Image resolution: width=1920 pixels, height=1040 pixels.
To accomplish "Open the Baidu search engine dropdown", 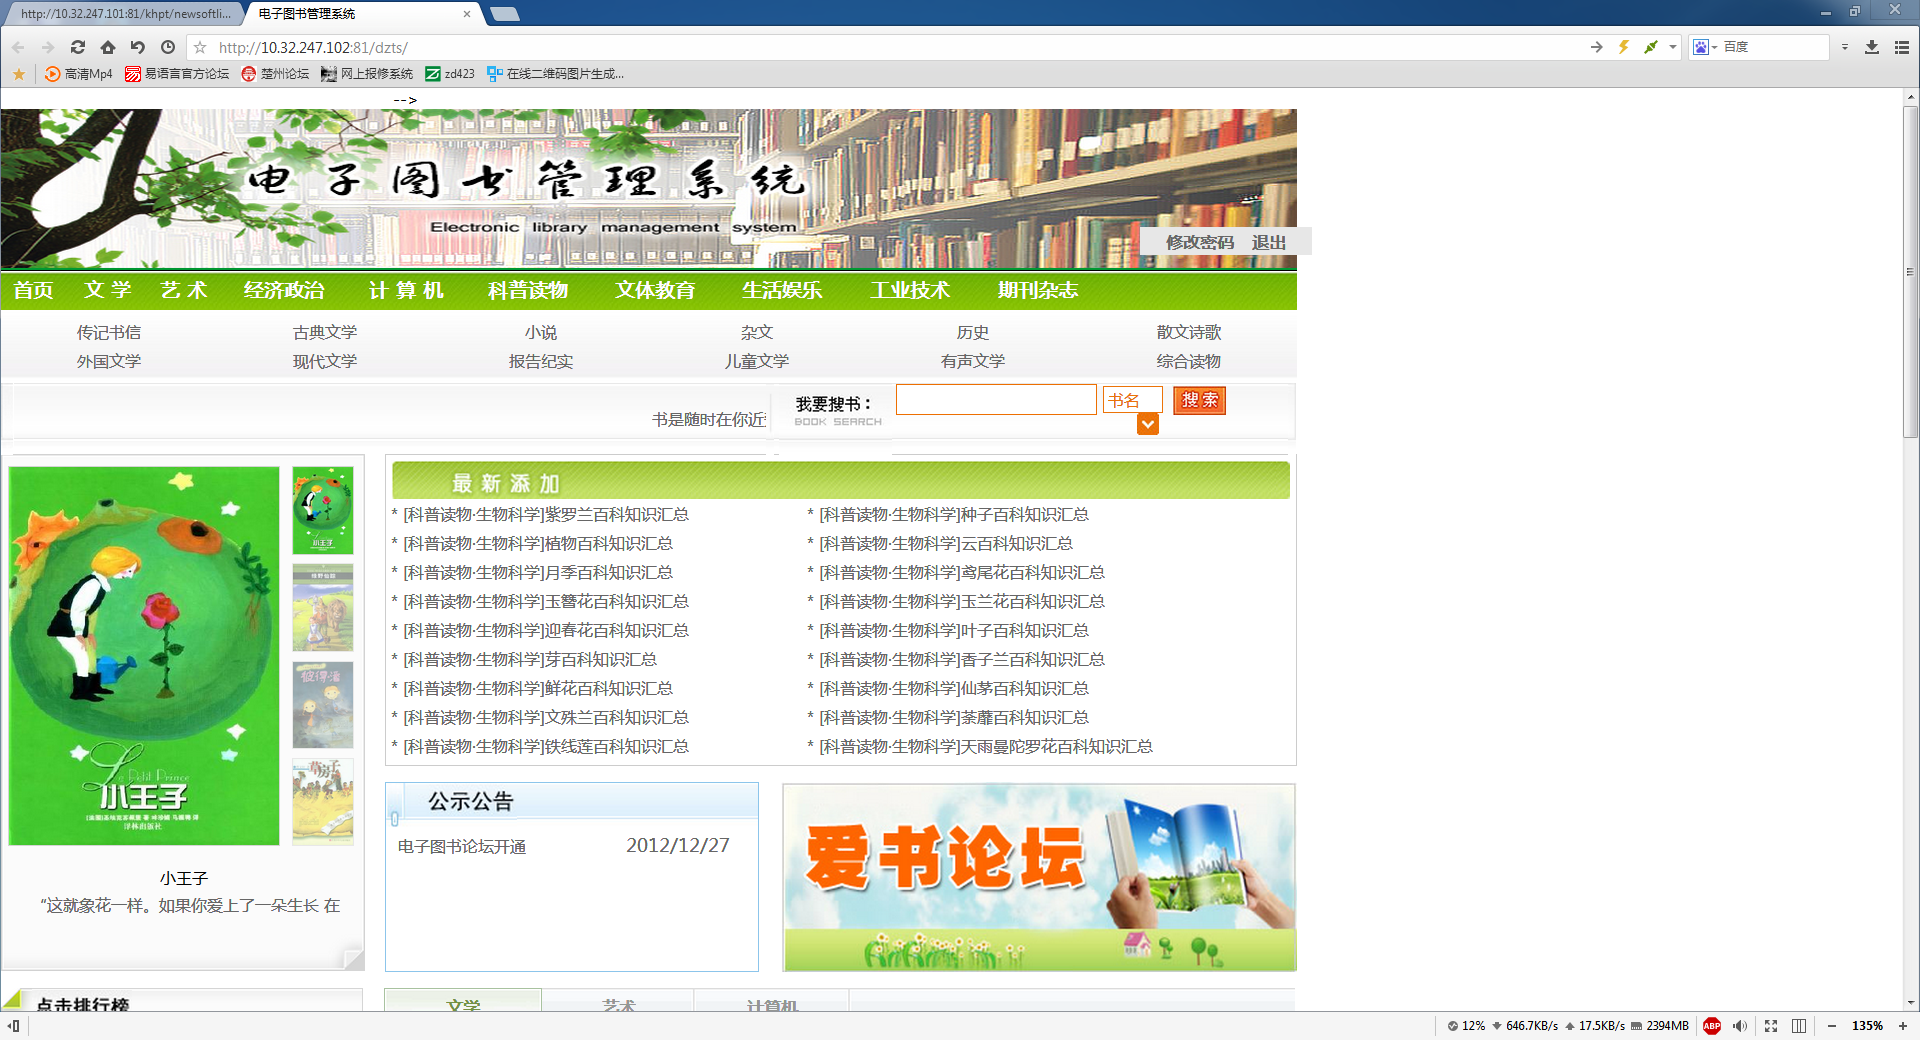I will coord(1704,47).
